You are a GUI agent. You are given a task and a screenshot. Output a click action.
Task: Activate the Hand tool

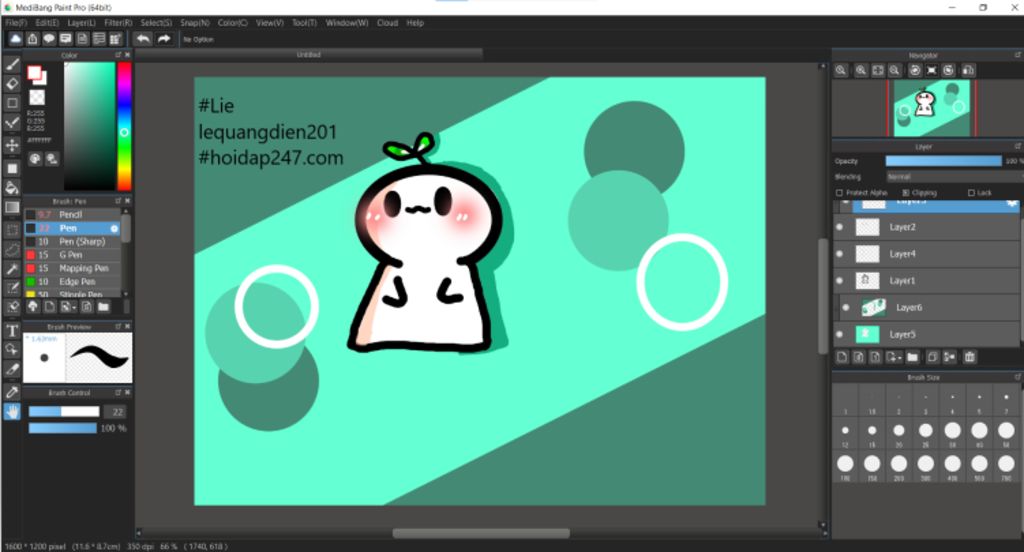[12, 412]
